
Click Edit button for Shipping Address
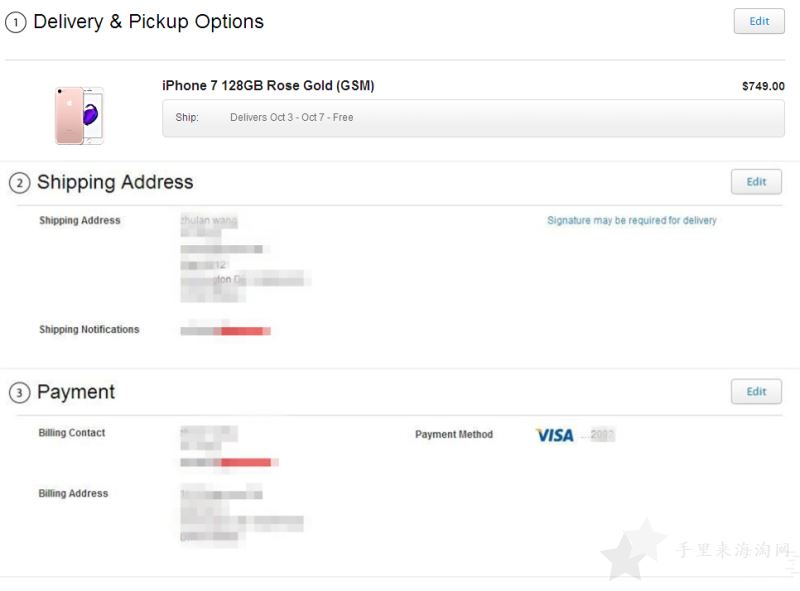pos(756,182)
